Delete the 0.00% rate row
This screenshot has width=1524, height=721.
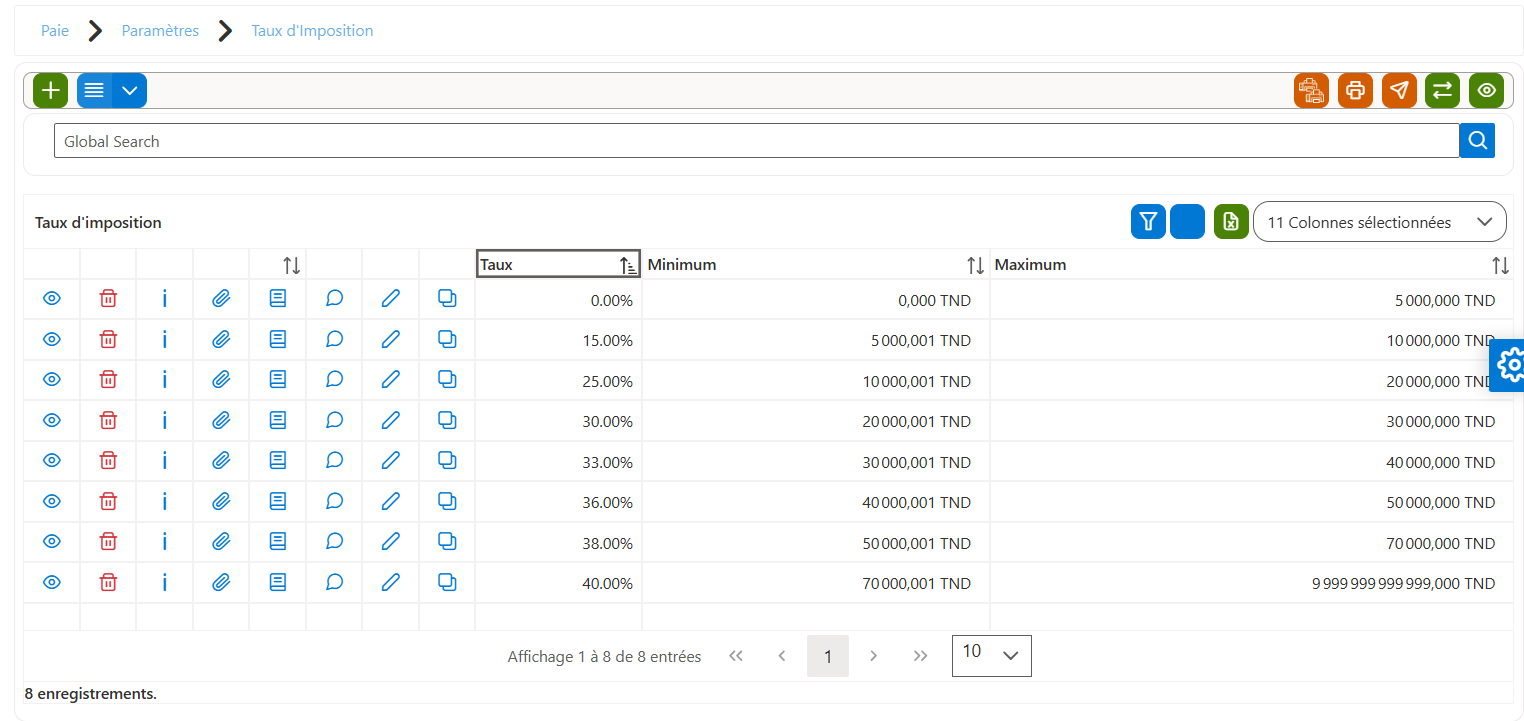click(x=108, y=299)
